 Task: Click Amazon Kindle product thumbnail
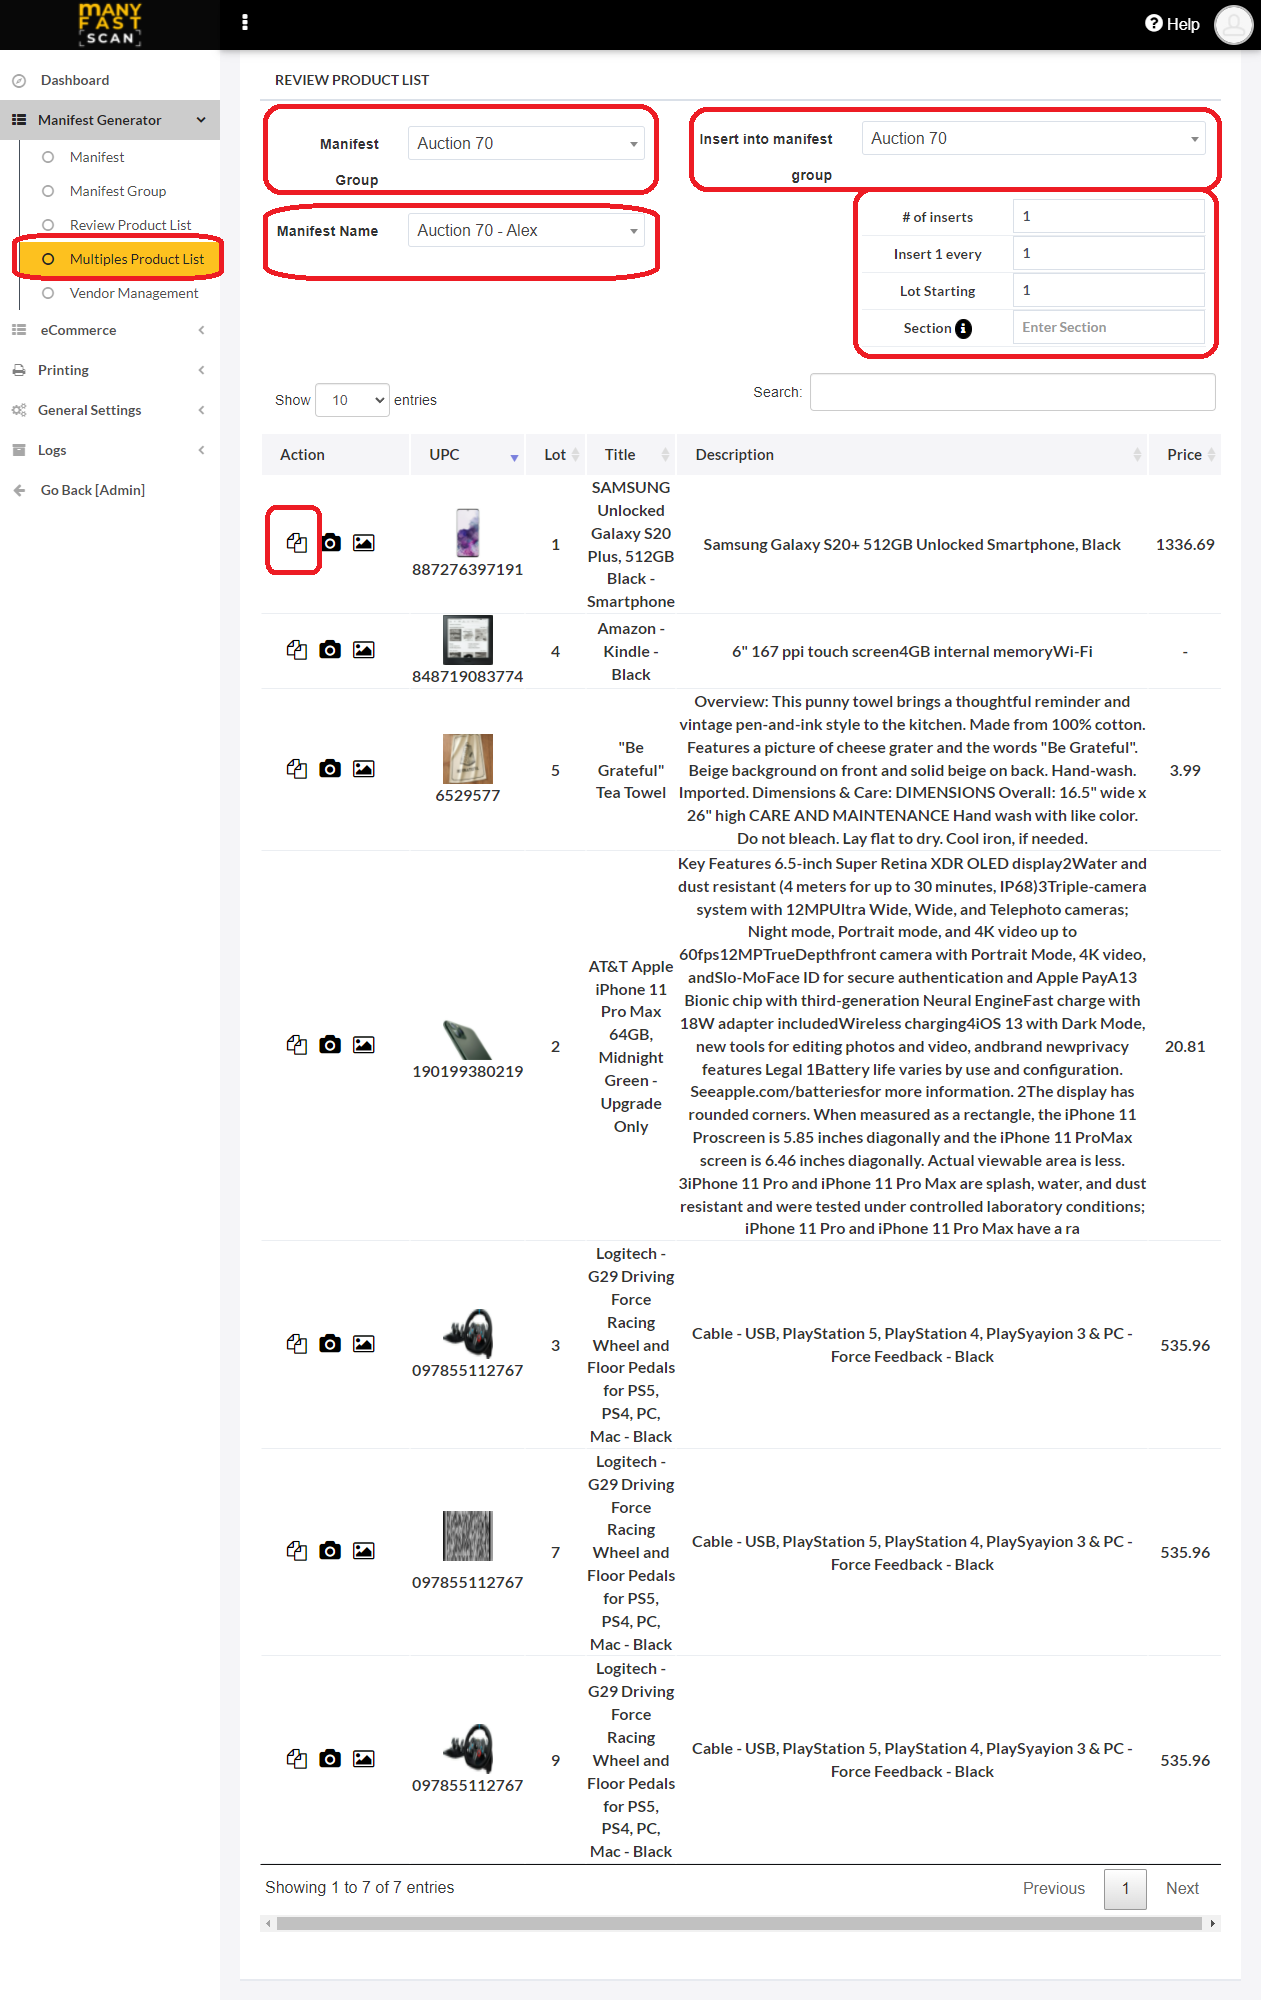click(468, 640)
